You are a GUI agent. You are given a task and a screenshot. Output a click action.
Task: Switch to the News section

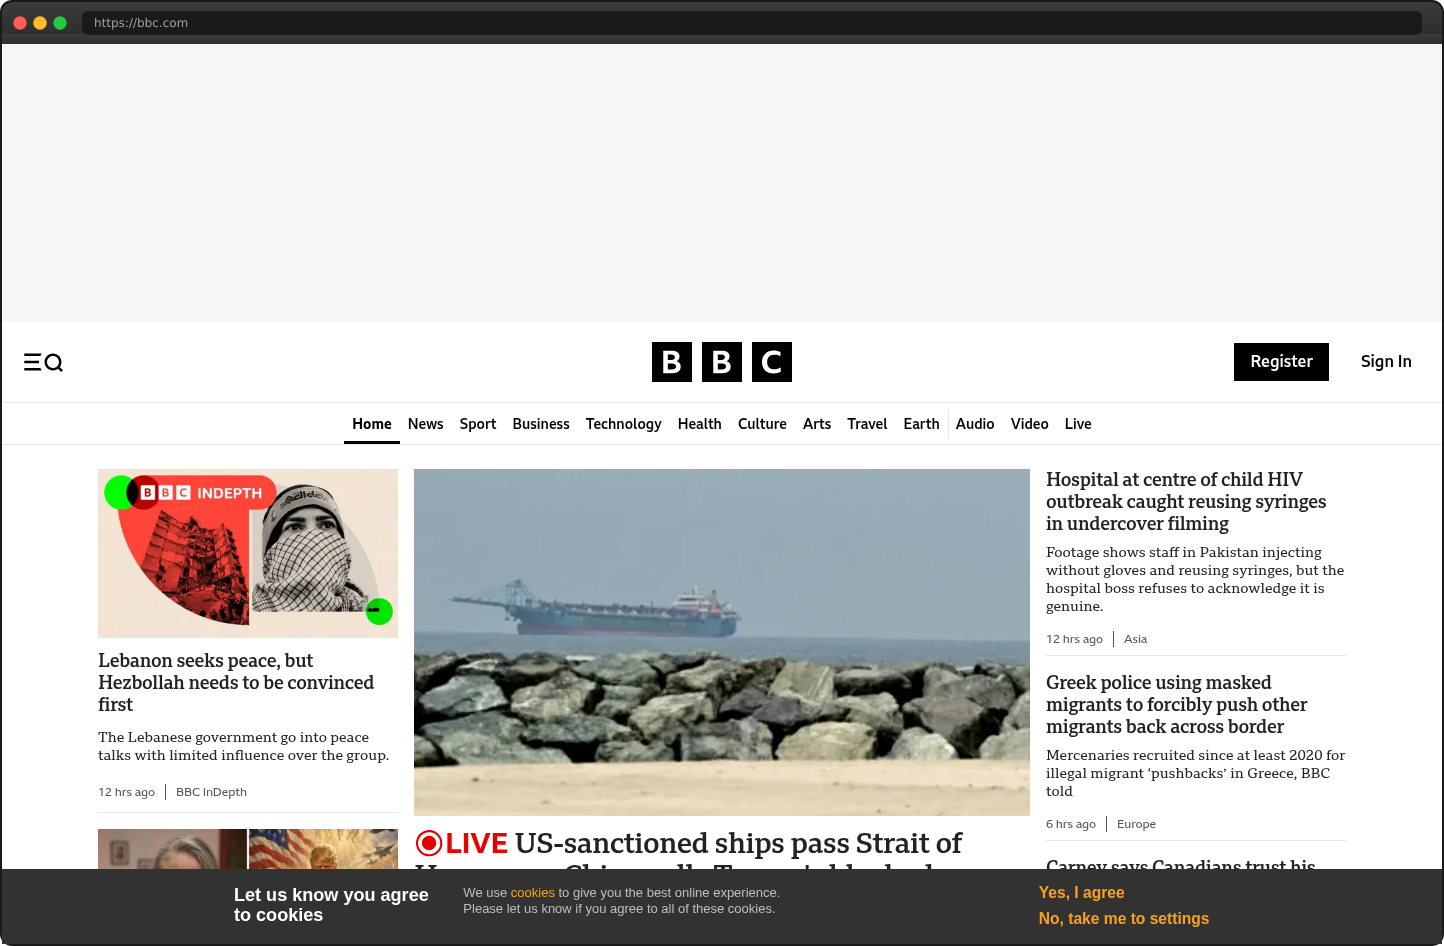tap(425, 423)
